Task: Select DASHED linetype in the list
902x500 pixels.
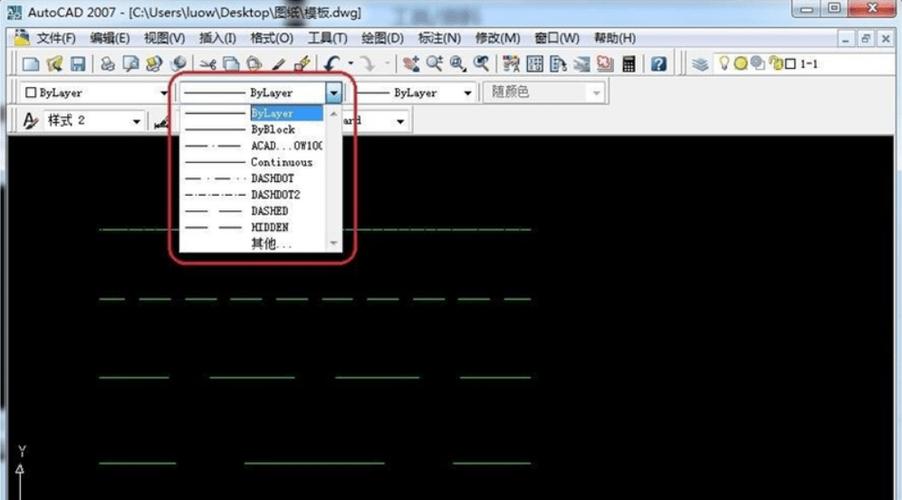Action: tap(269, 211)
